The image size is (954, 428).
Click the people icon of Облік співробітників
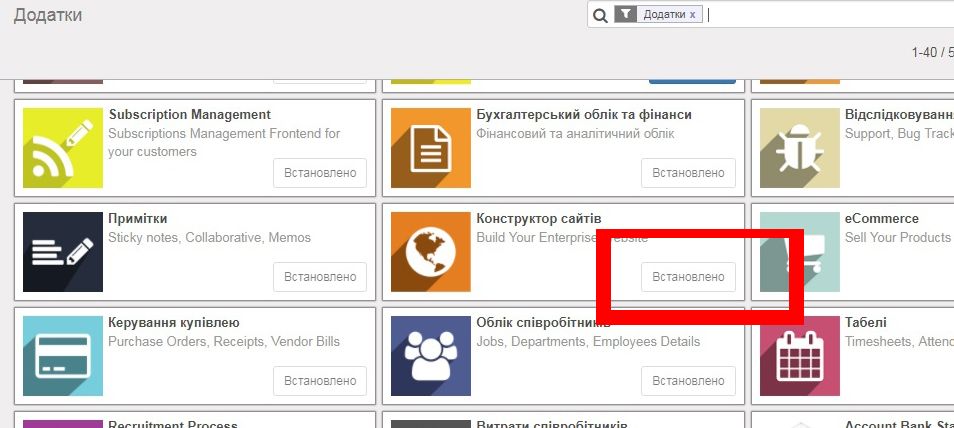431,356
